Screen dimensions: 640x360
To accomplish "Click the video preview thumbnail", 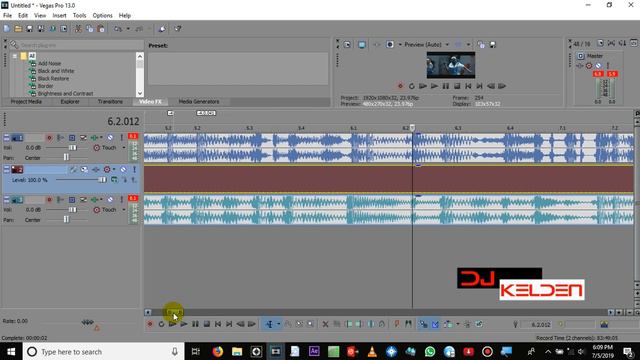I will (x=451, y=65).
